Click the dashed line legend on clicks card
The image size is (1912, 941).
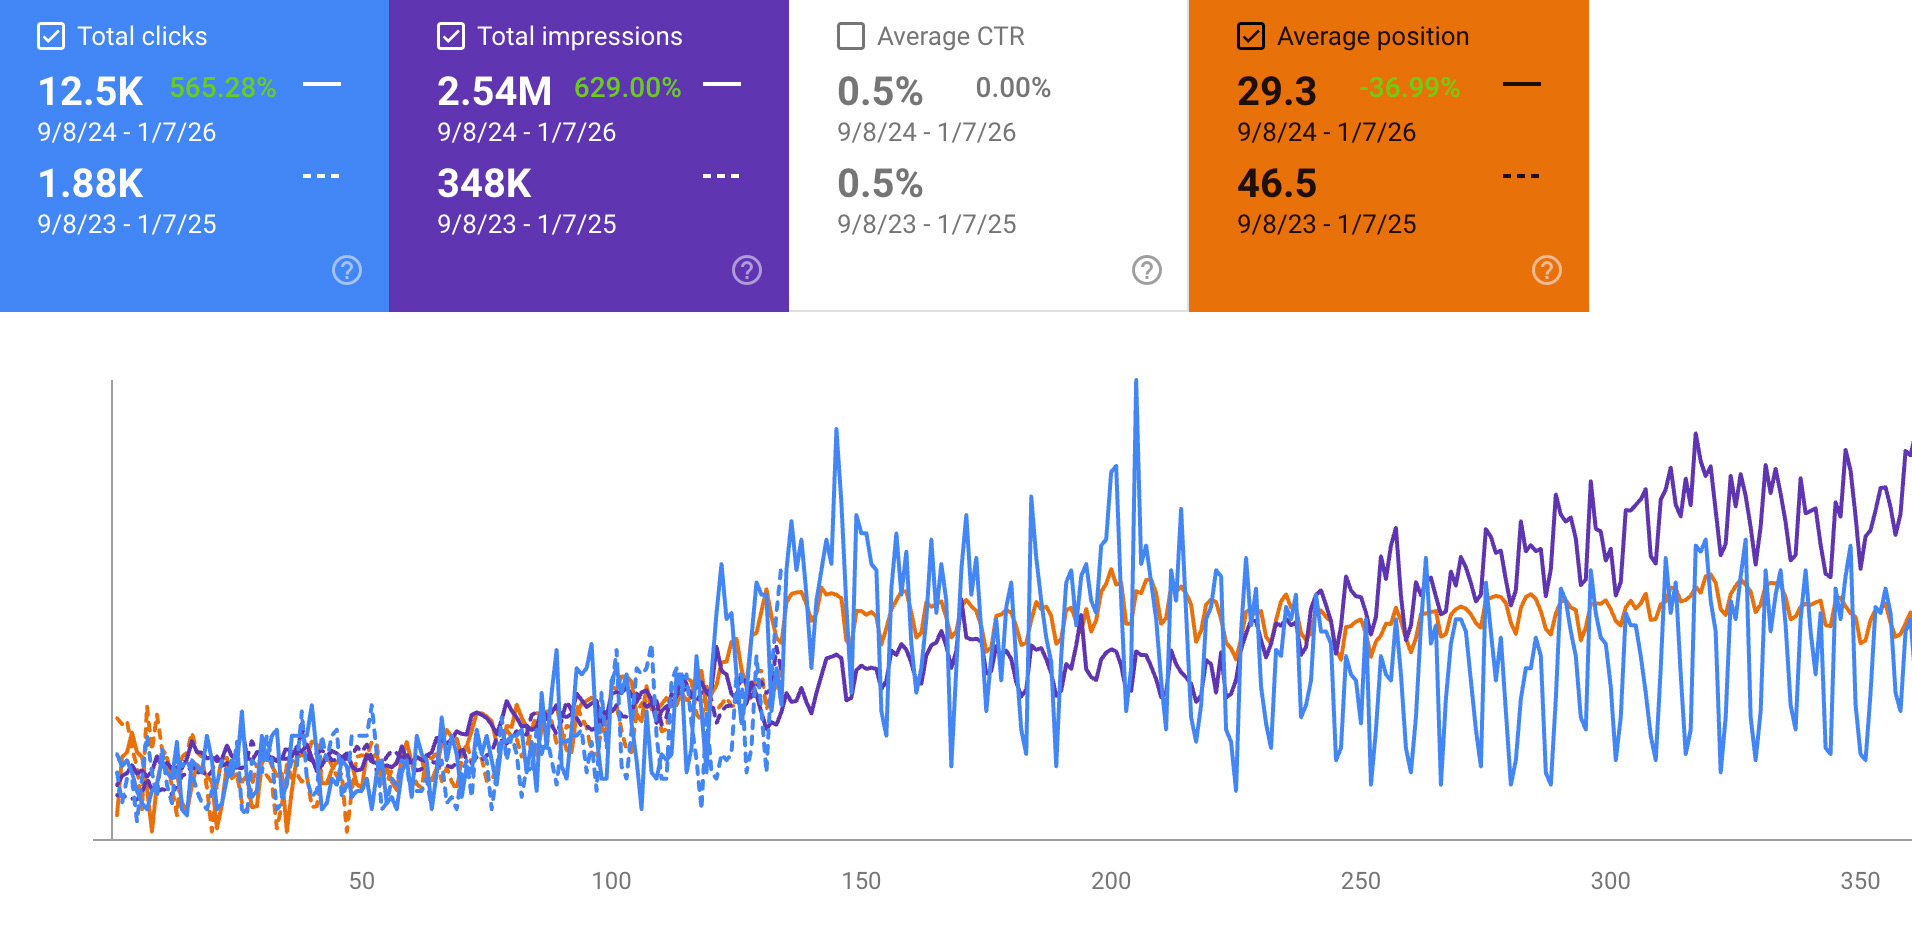322,176
